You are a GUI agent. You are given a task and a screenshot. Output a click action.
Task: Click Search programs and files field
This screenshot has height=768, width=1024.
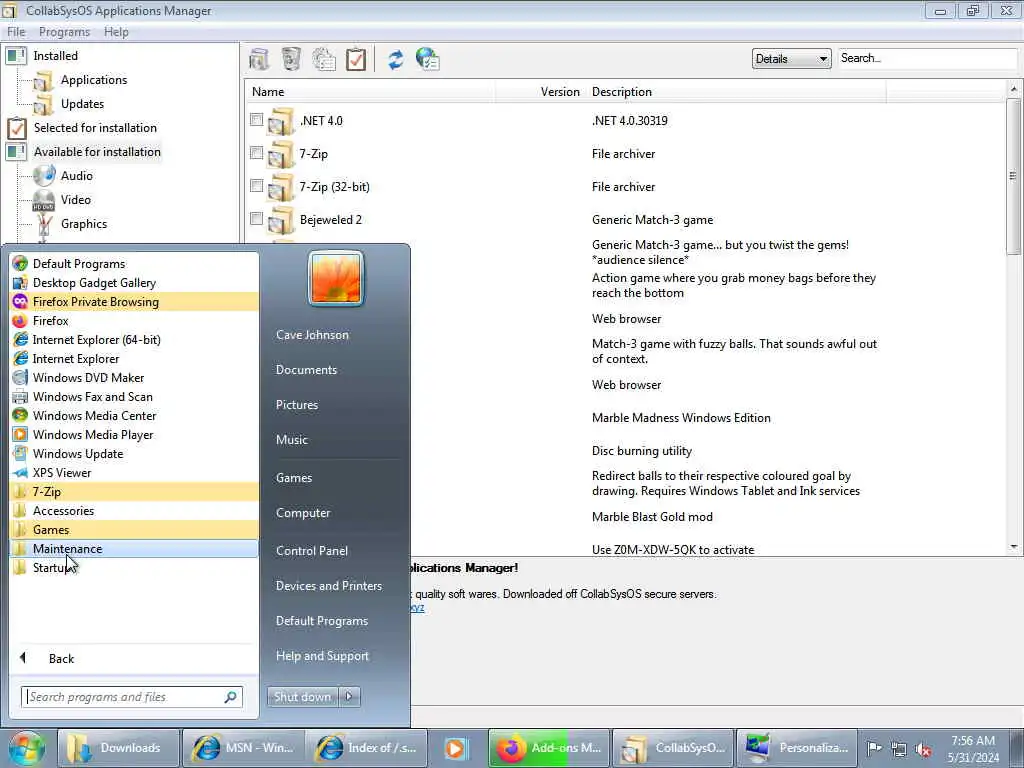click(132, 697)
